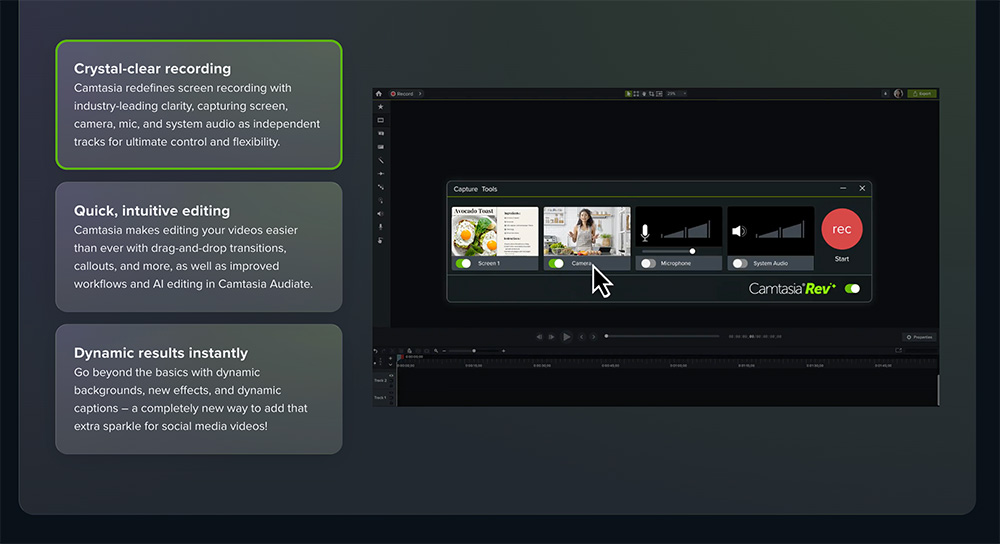Image resolution: width=1000 pixels, height=544 pixels.
Task: Open user profile avatar
Action: click(x=898, y=94)
